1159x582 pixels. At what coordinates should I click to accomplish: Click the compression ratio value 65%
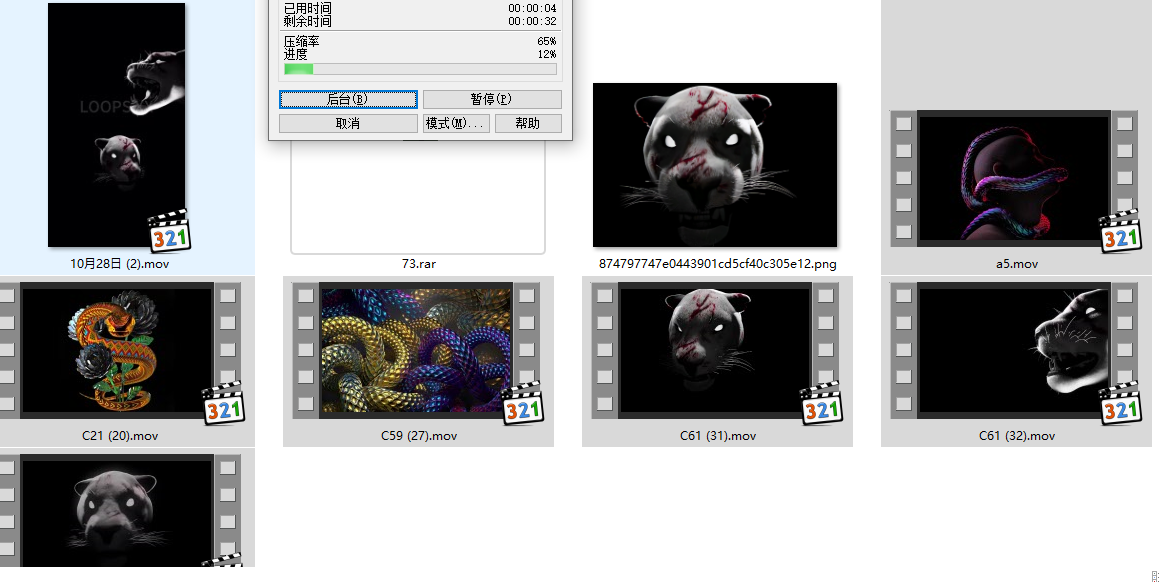[546, 41]
